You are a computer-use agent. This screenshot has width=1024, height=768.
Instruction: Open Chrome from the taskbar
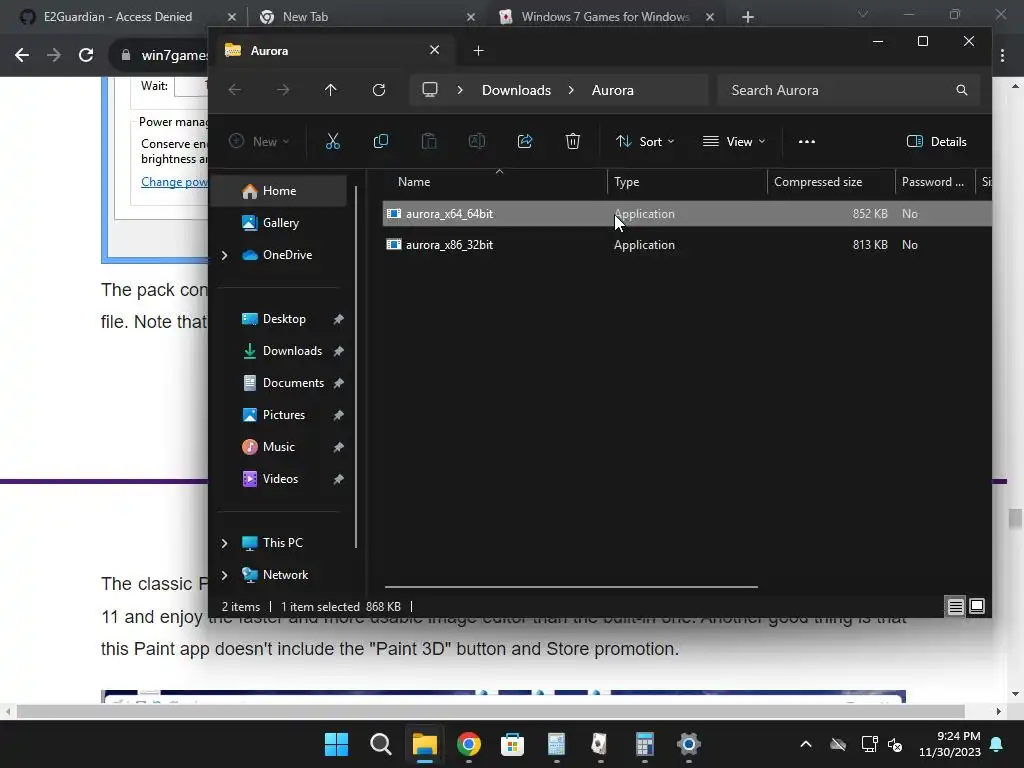click(468, 744)
